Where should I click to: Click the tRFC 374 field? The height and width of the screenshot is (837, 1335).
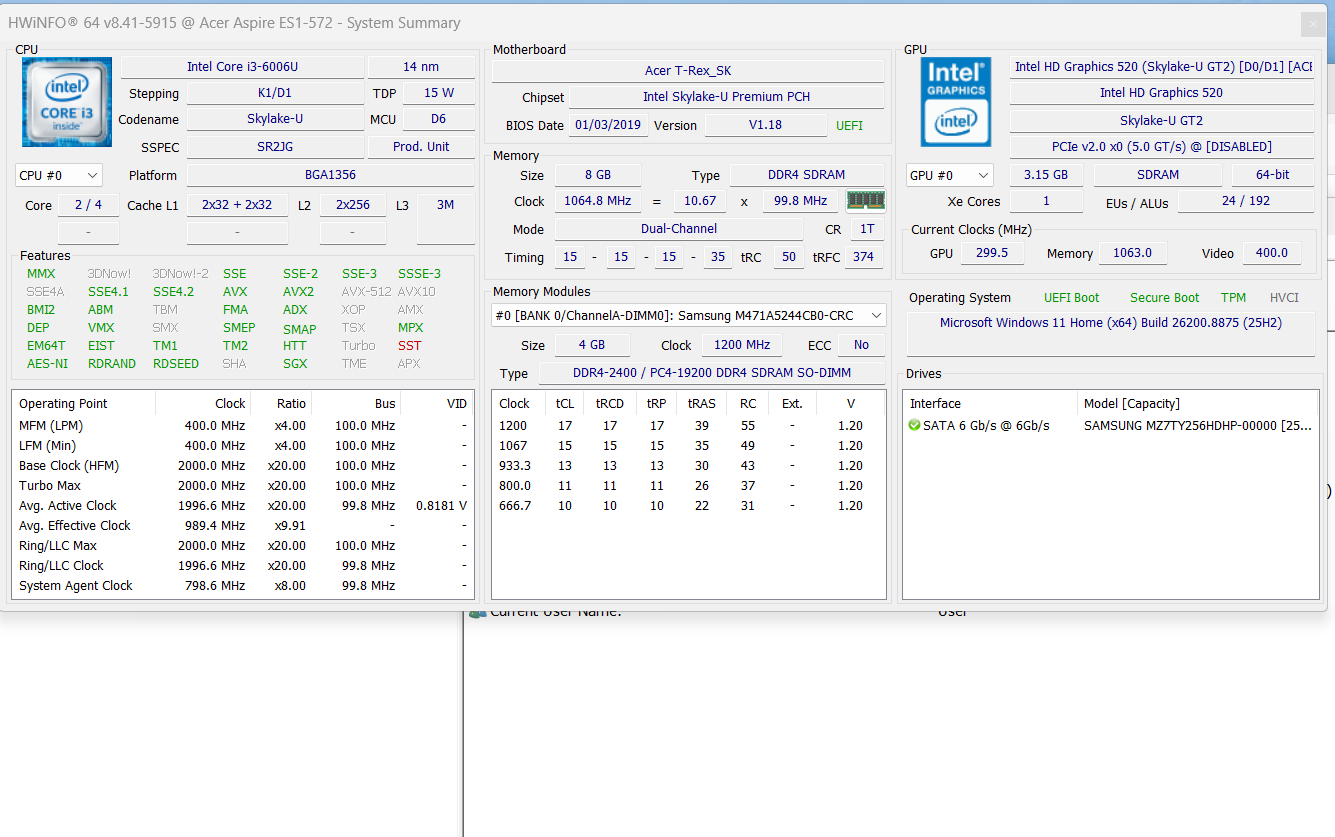[864, 257]
